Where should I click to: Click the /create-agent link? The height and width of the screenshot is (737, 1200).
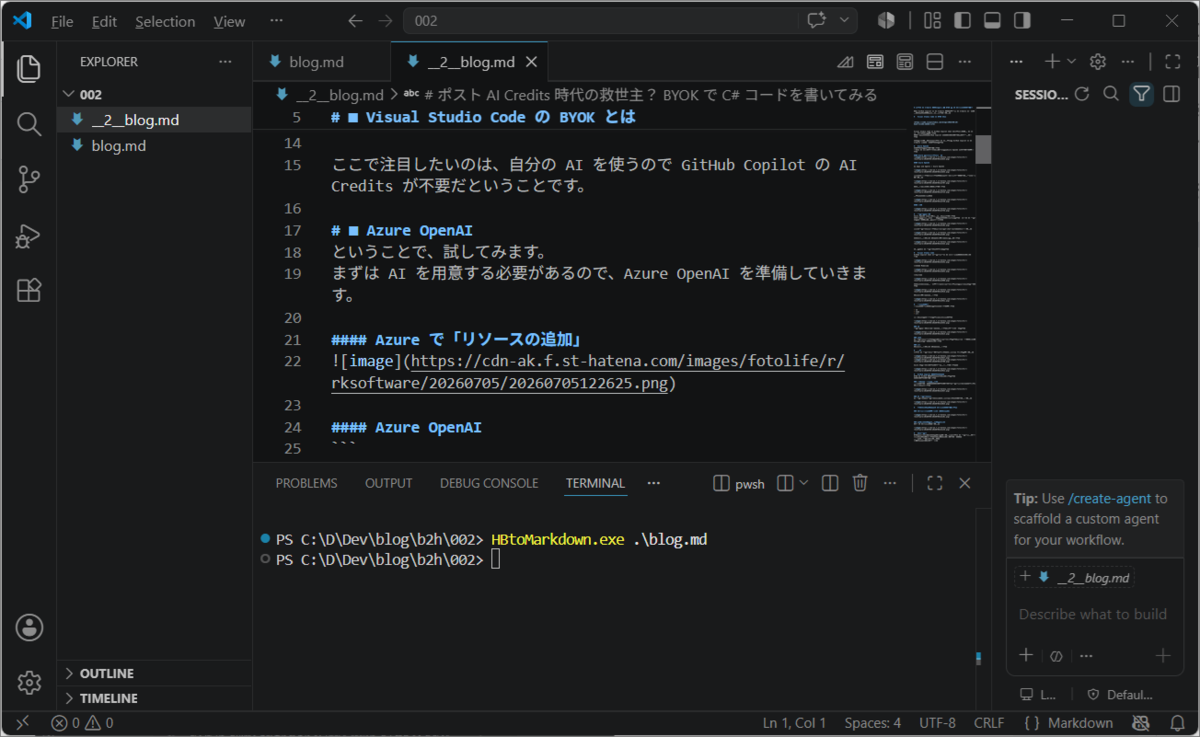point(1110,498)
